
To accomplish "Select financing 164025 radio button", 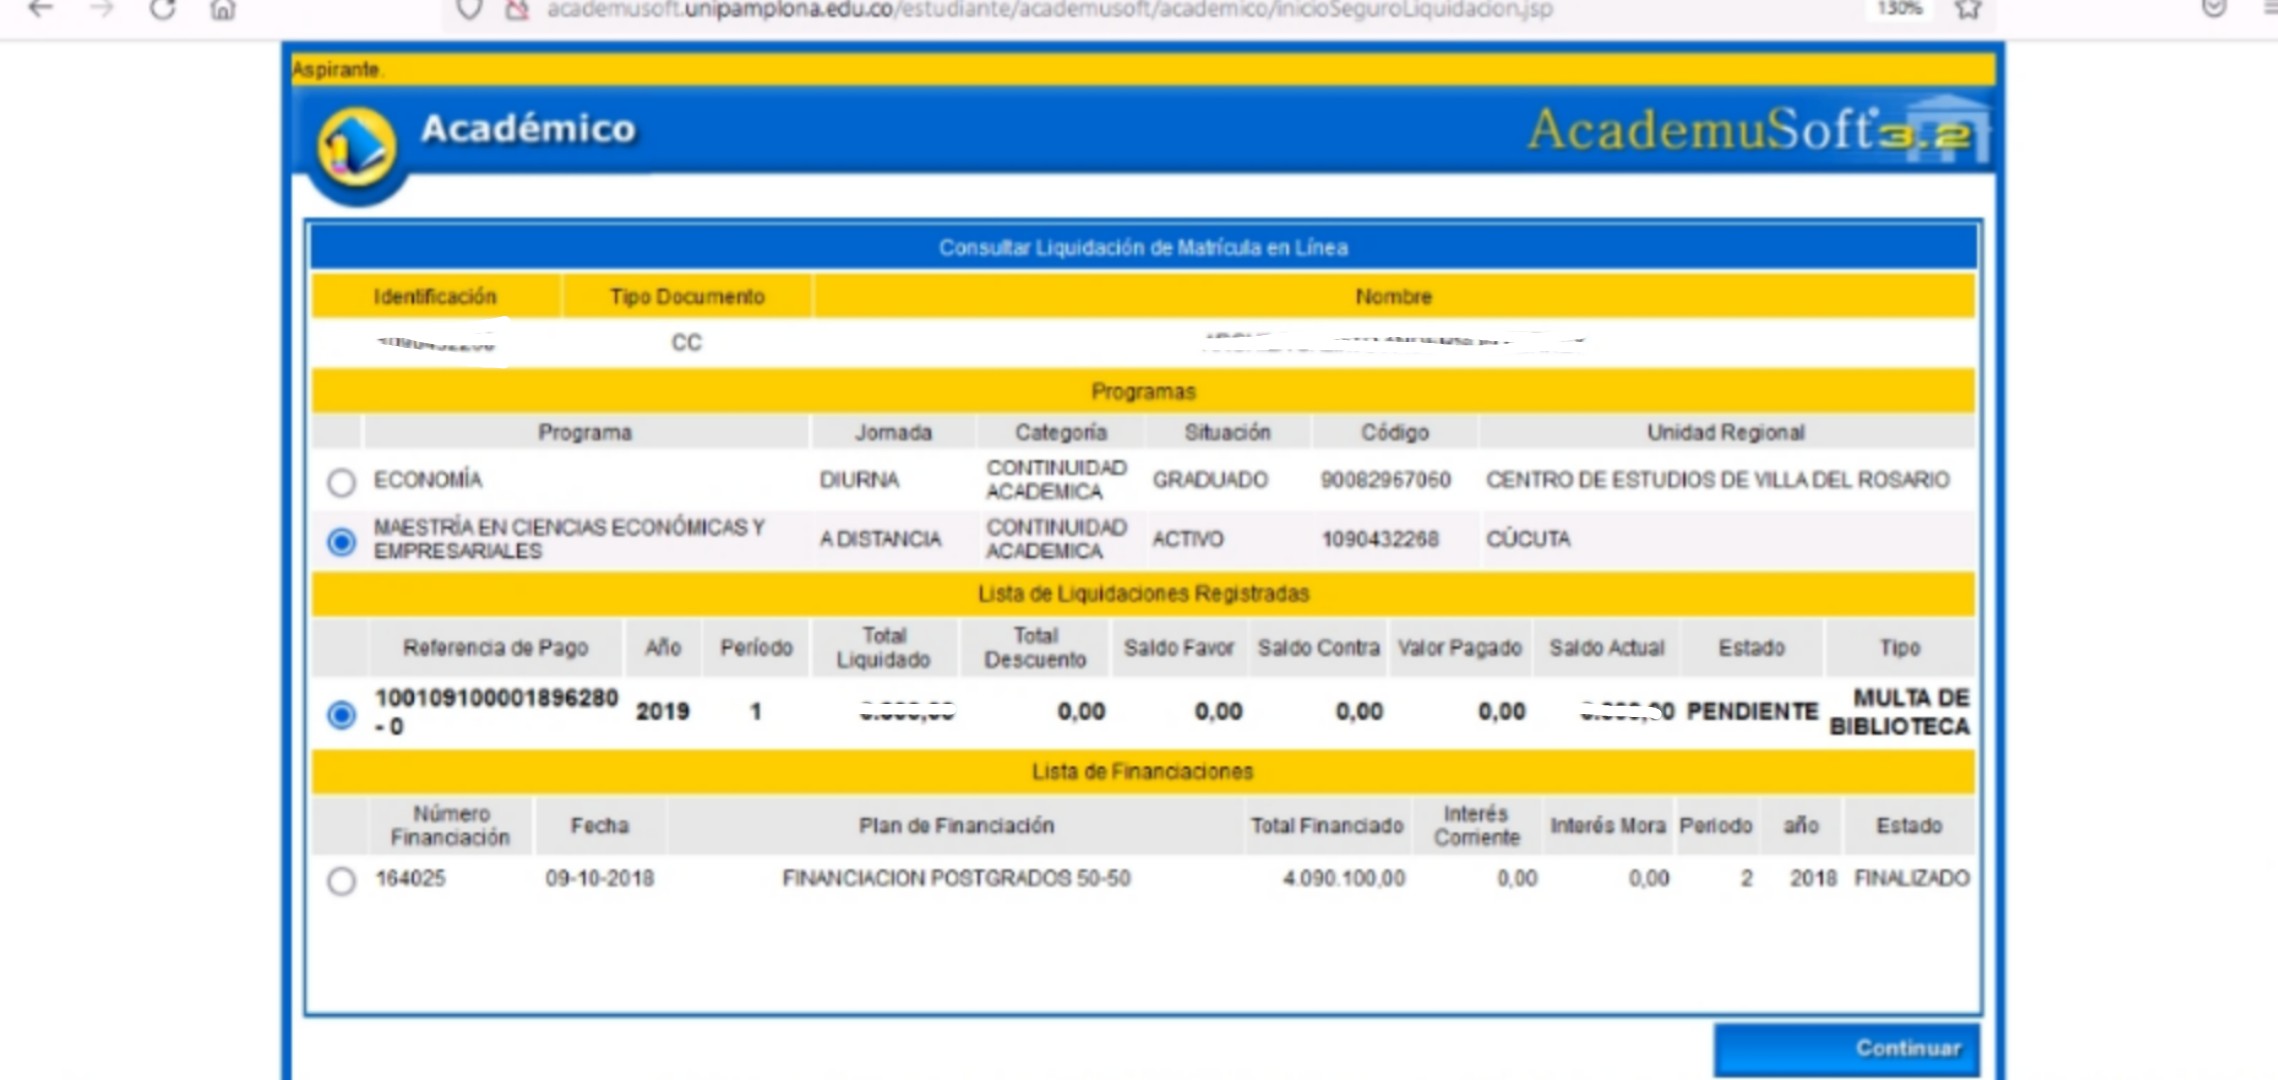I will click(x=341, y=880).
